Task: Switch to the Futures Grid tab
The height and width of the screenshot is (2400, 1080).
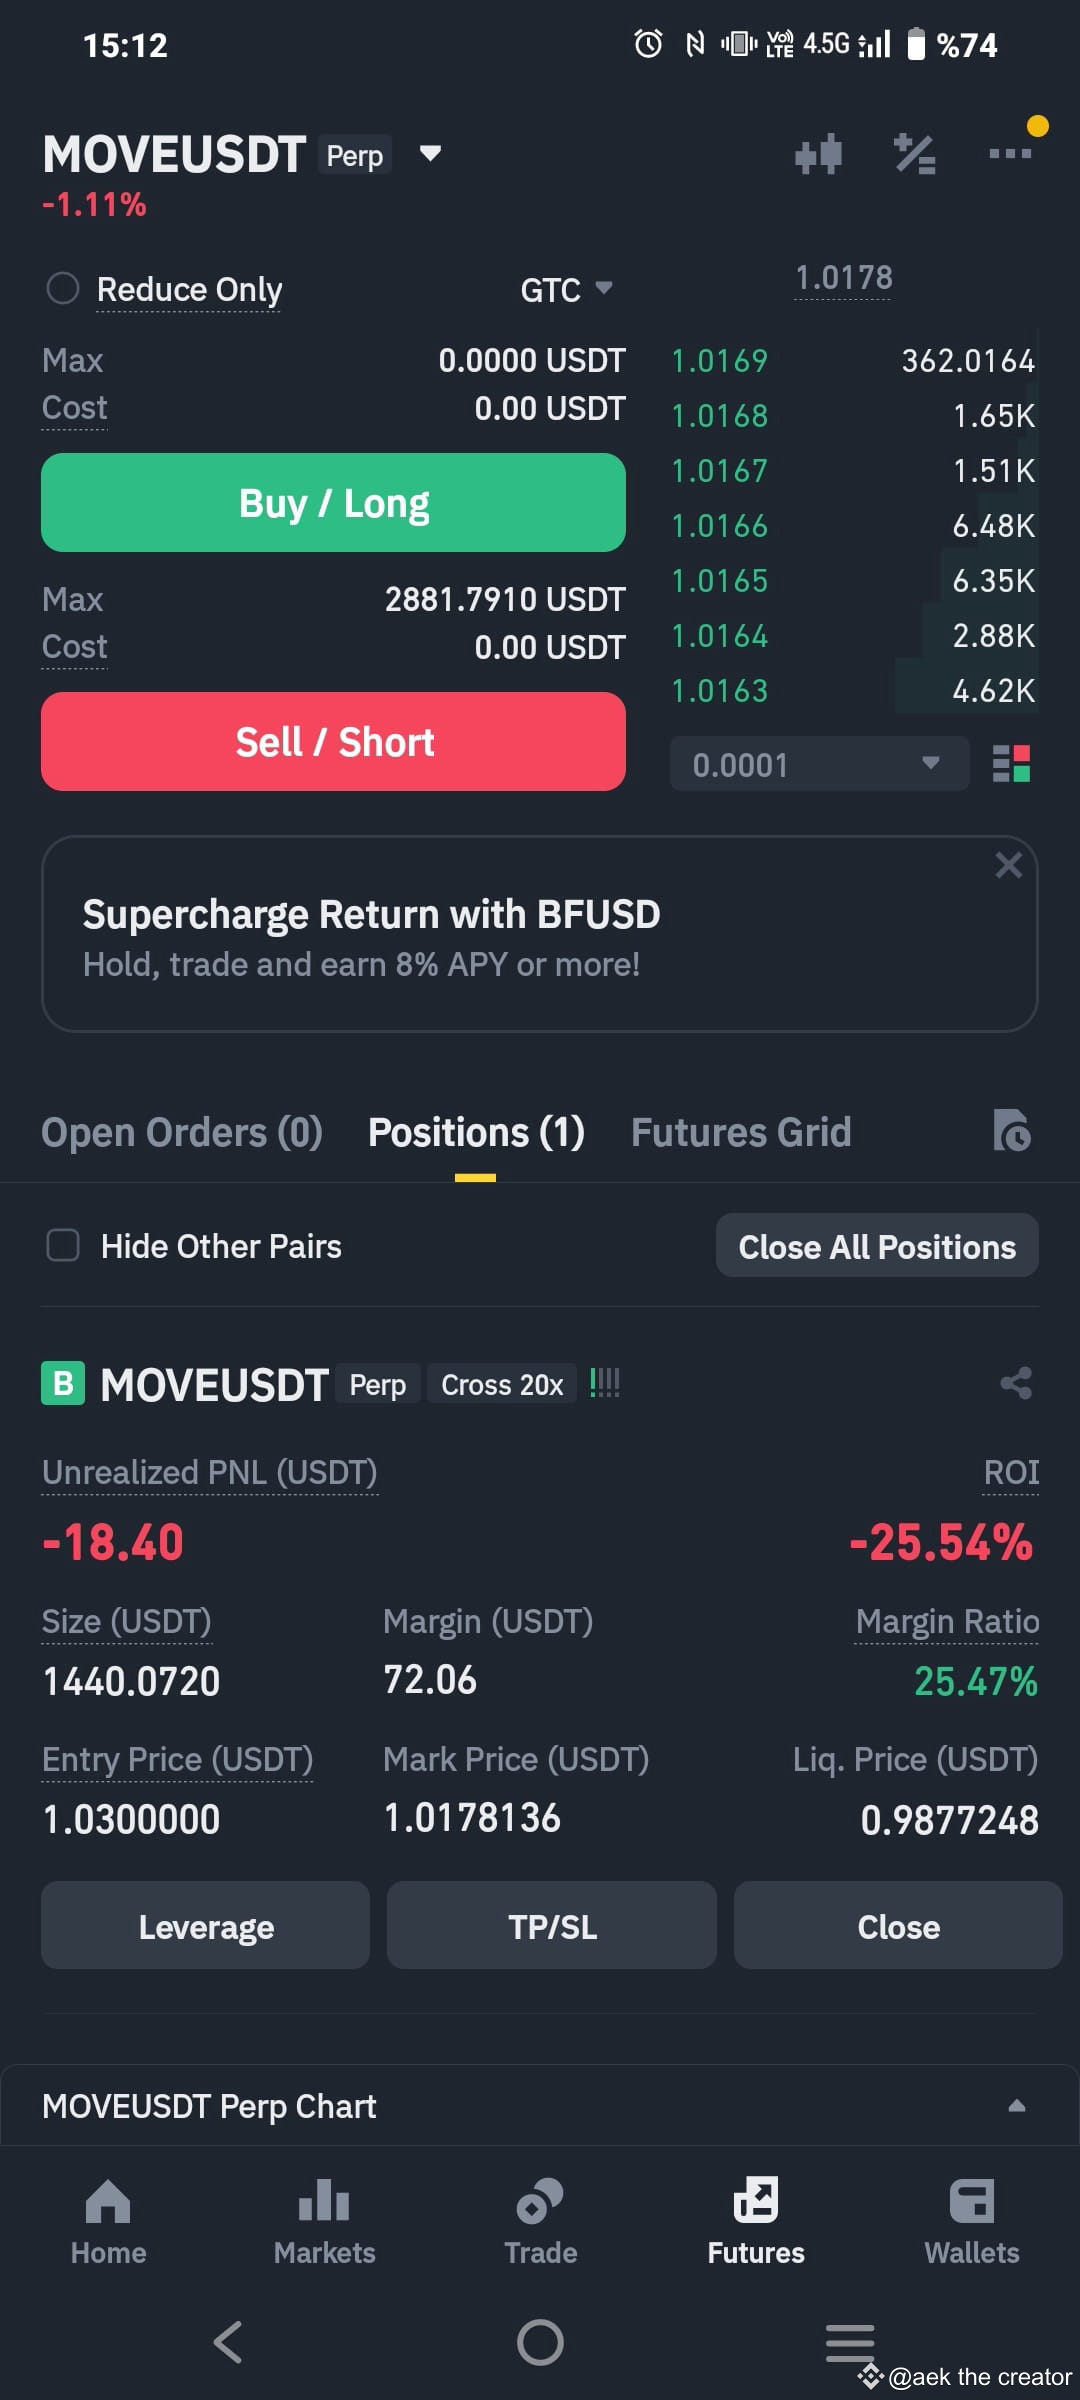Action: pyautogui.click(x=741, y=1132)
